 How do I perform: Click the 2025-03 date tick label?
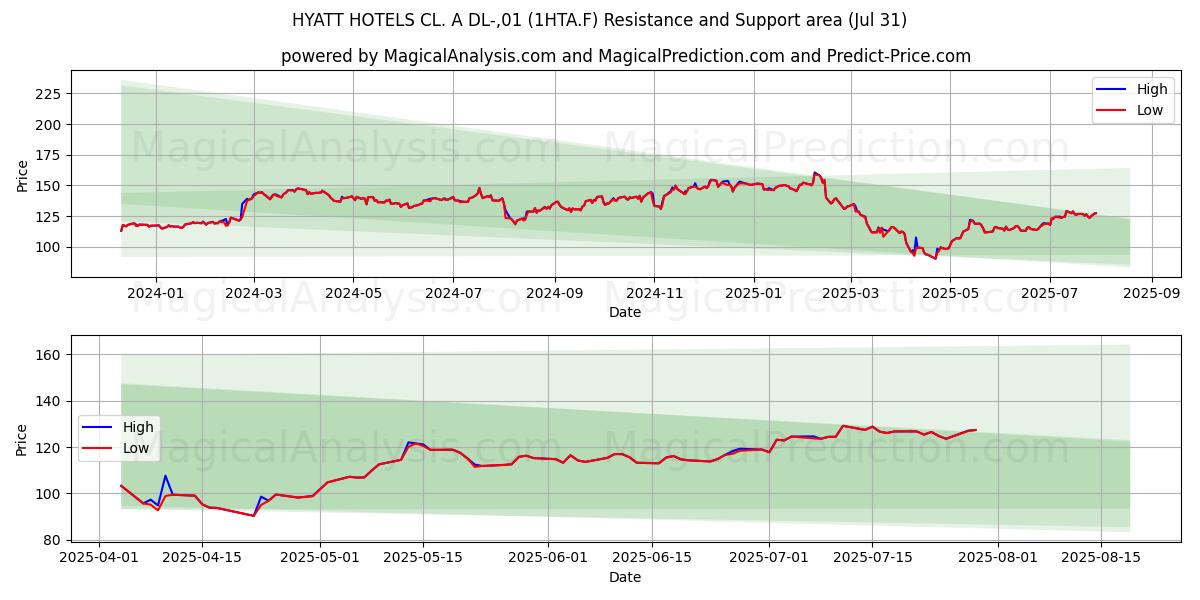click(850, 293)
